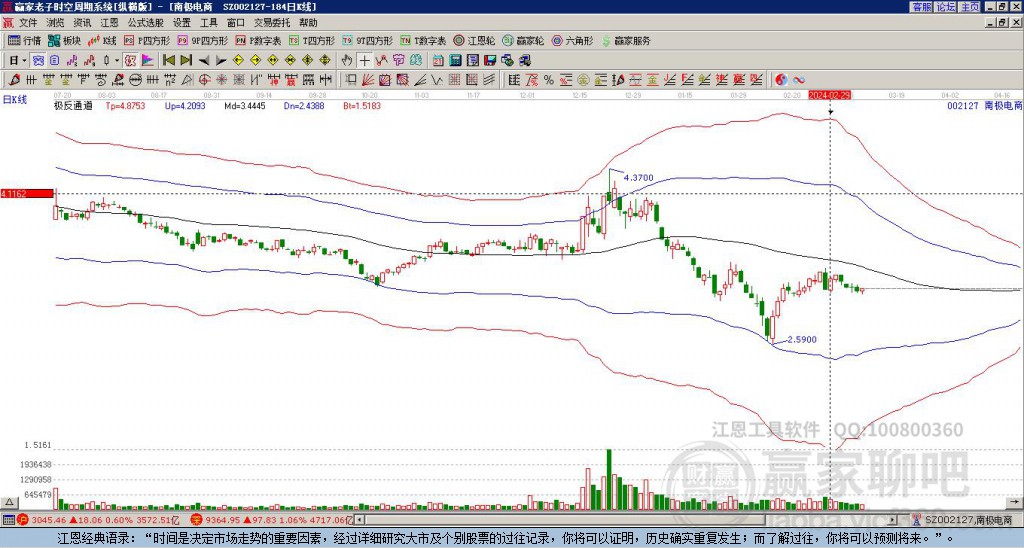This screenshot has width=1024, height=548.
Task: Open the 交易委托 menu
Action: (x=272, y=23)
